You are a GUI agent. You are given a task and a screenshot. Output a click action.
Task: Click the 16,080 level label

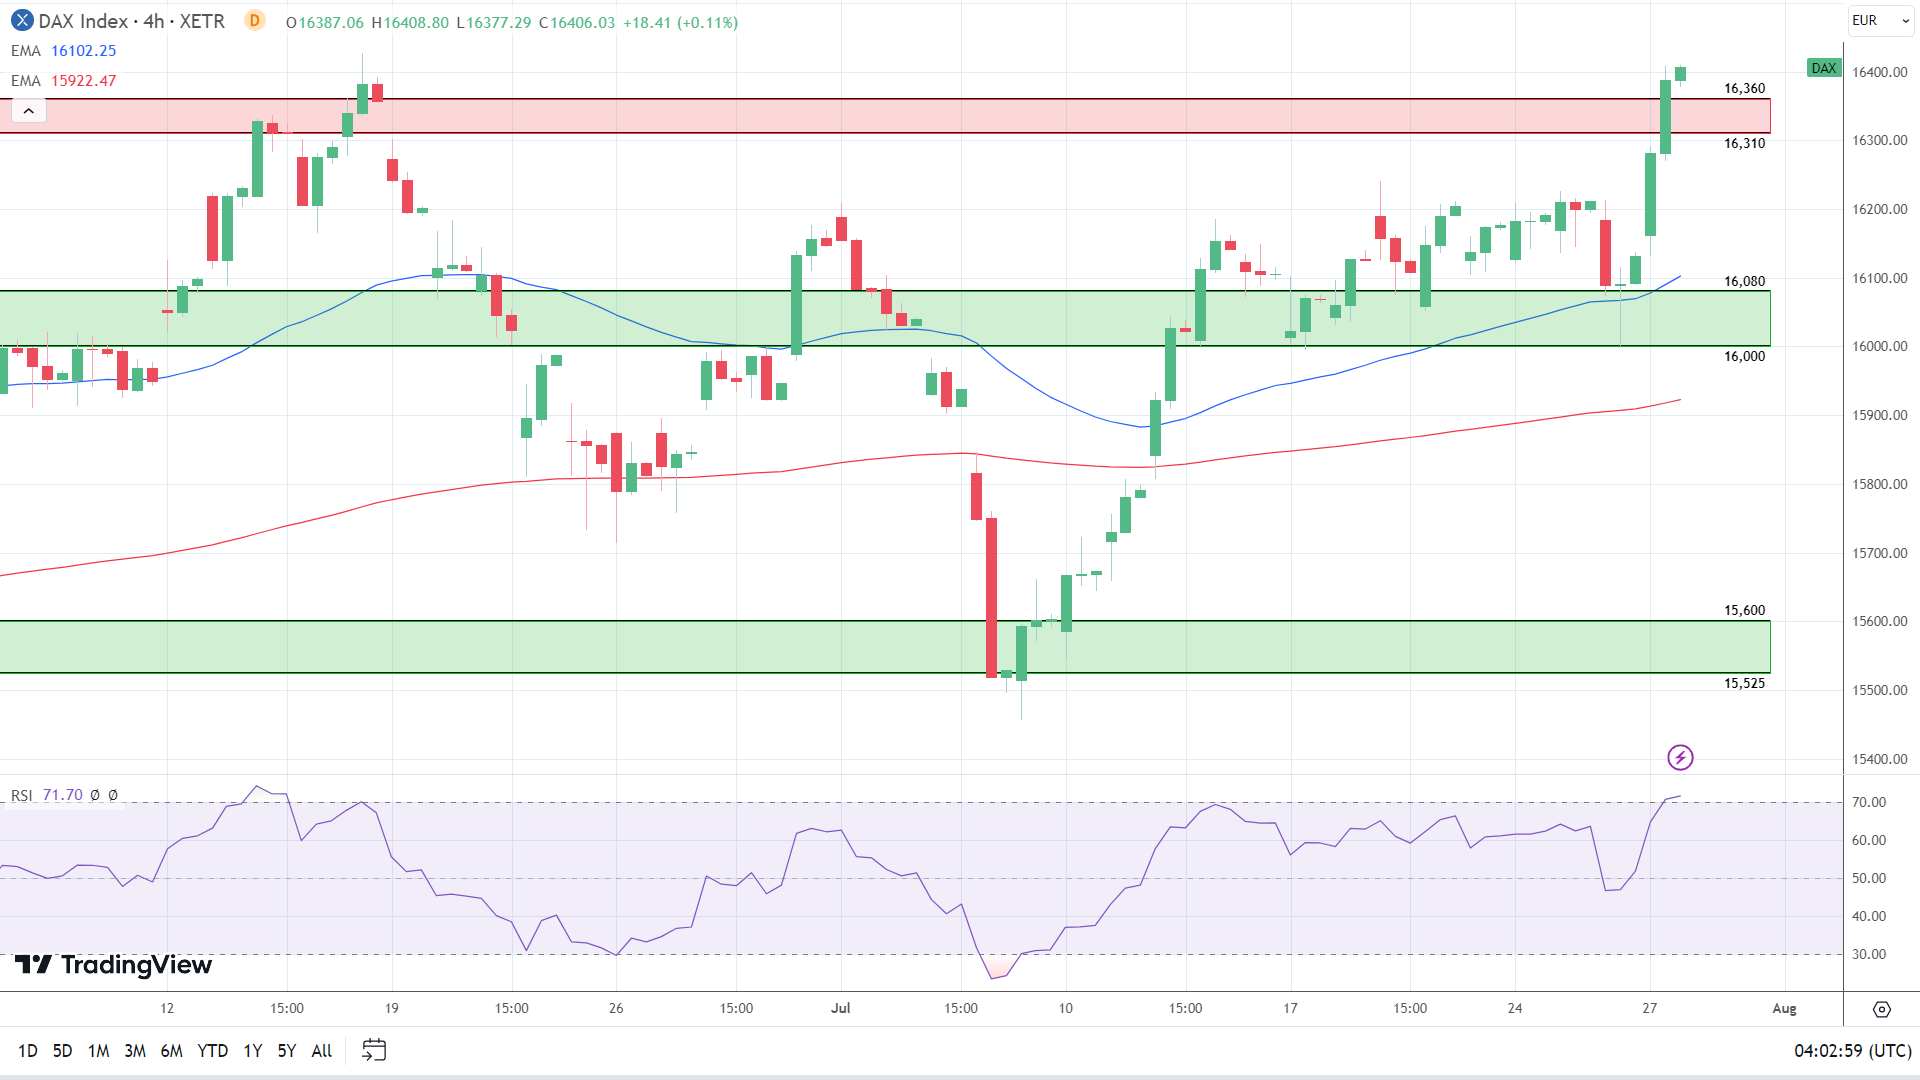click(1745, 281)
